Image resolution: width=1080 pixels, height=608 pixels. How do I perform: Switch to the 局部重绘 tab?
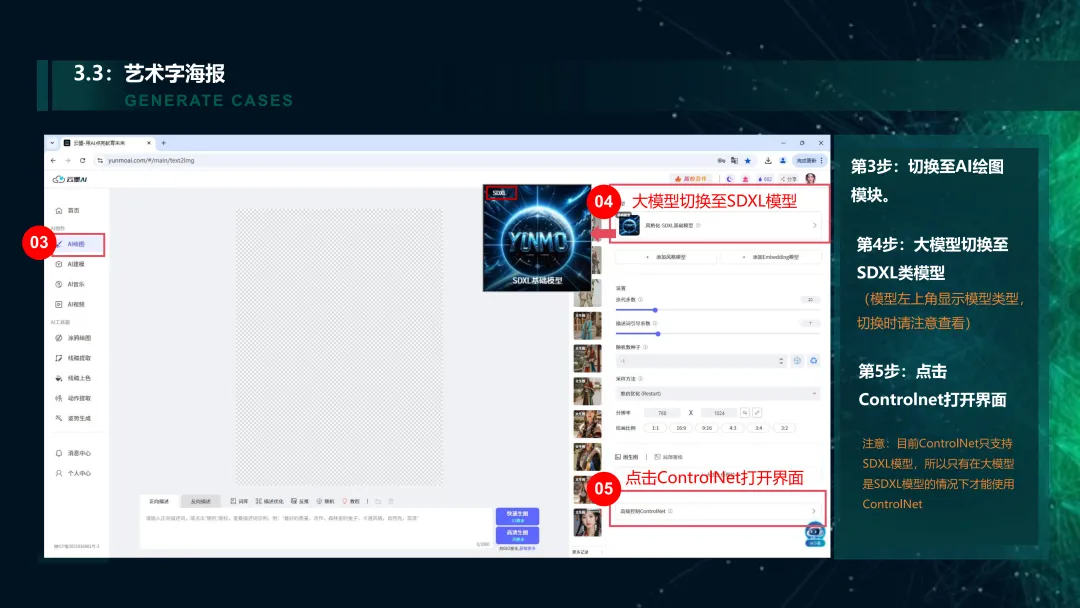(x=669, y=457)
